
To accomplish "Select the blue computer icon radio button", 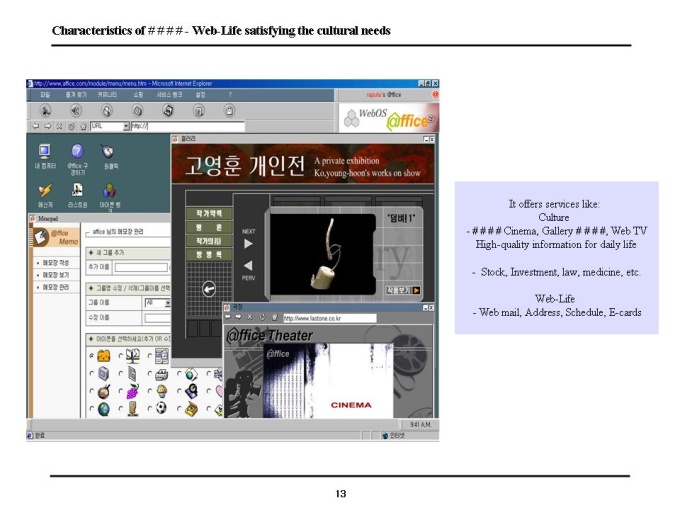I will click(x=92, y=373).
